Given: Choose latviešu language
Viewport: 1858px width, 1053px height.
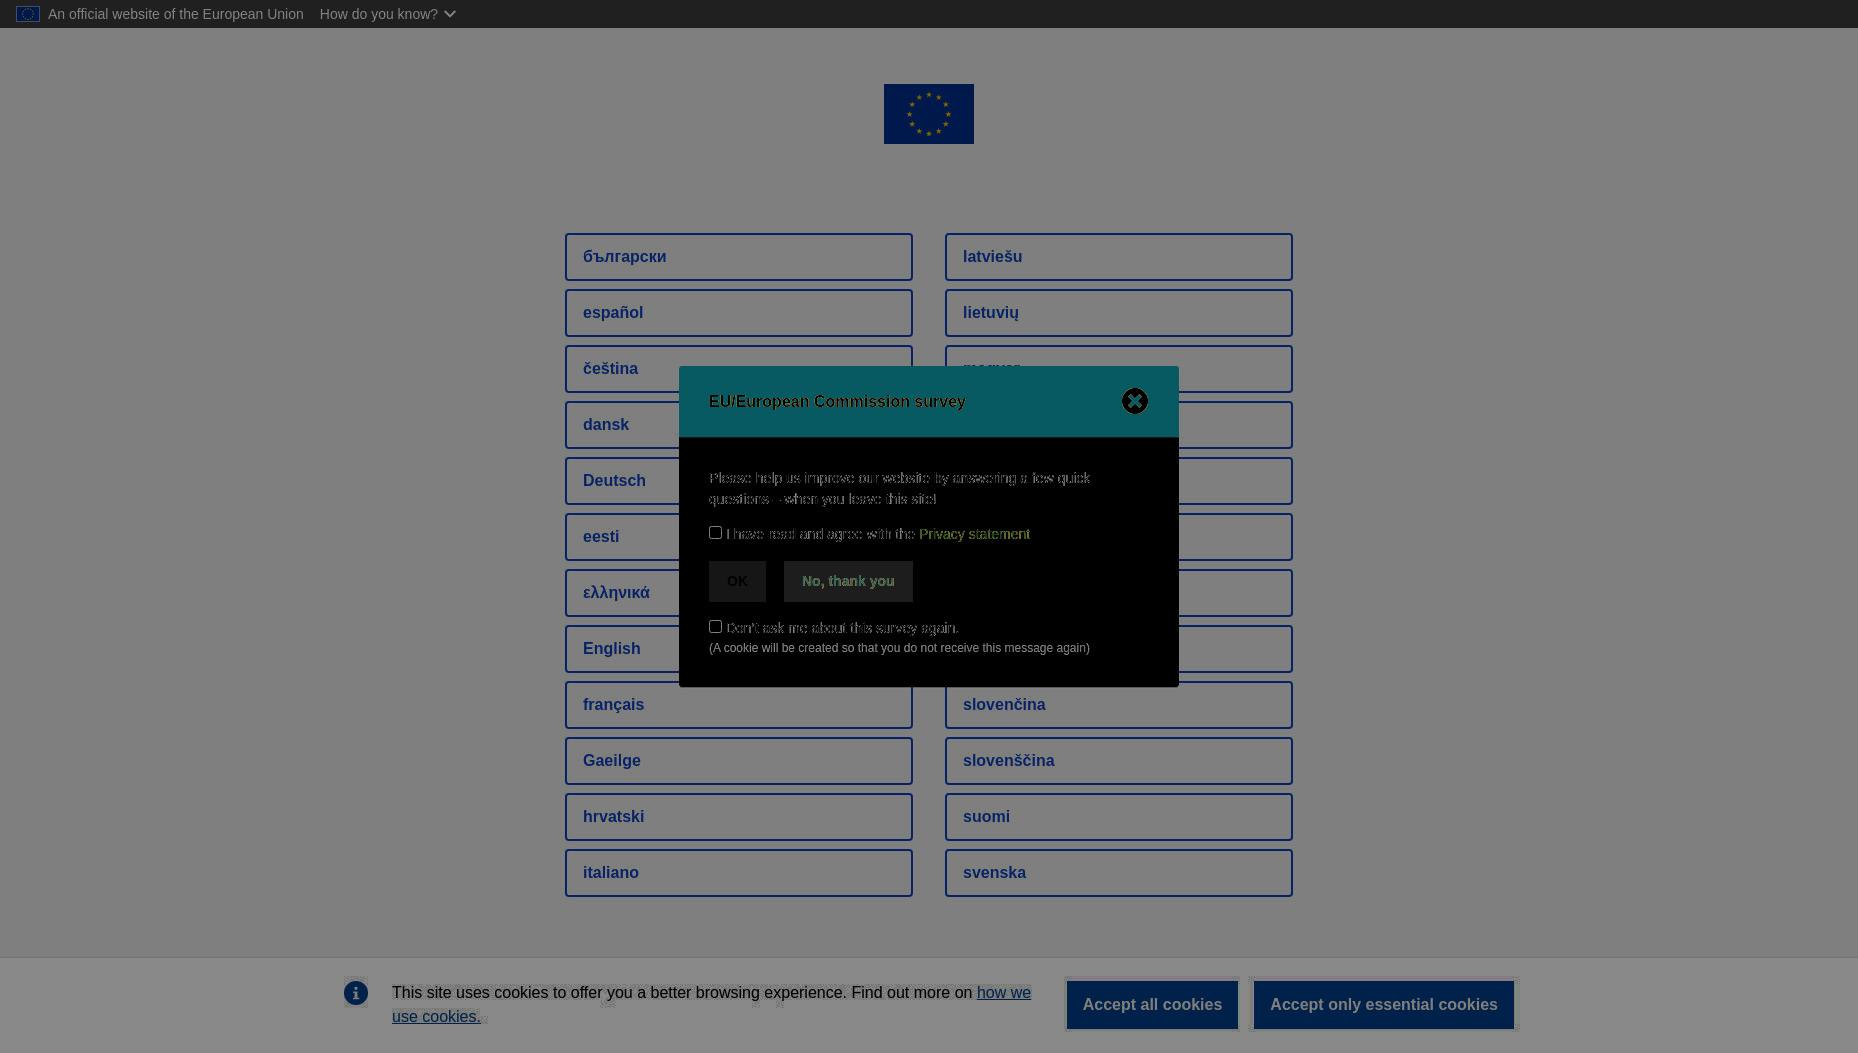Looking at the screenshot, I should click(x=1119, y=257).
